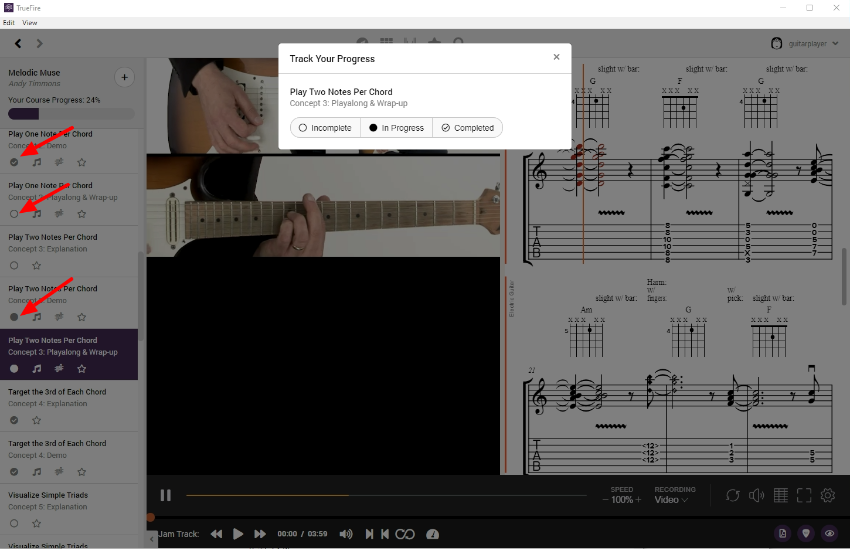The height and width of the screenshot is (549, 850).
Task: Open the Edit menu
Action: [x=9, y=23]
